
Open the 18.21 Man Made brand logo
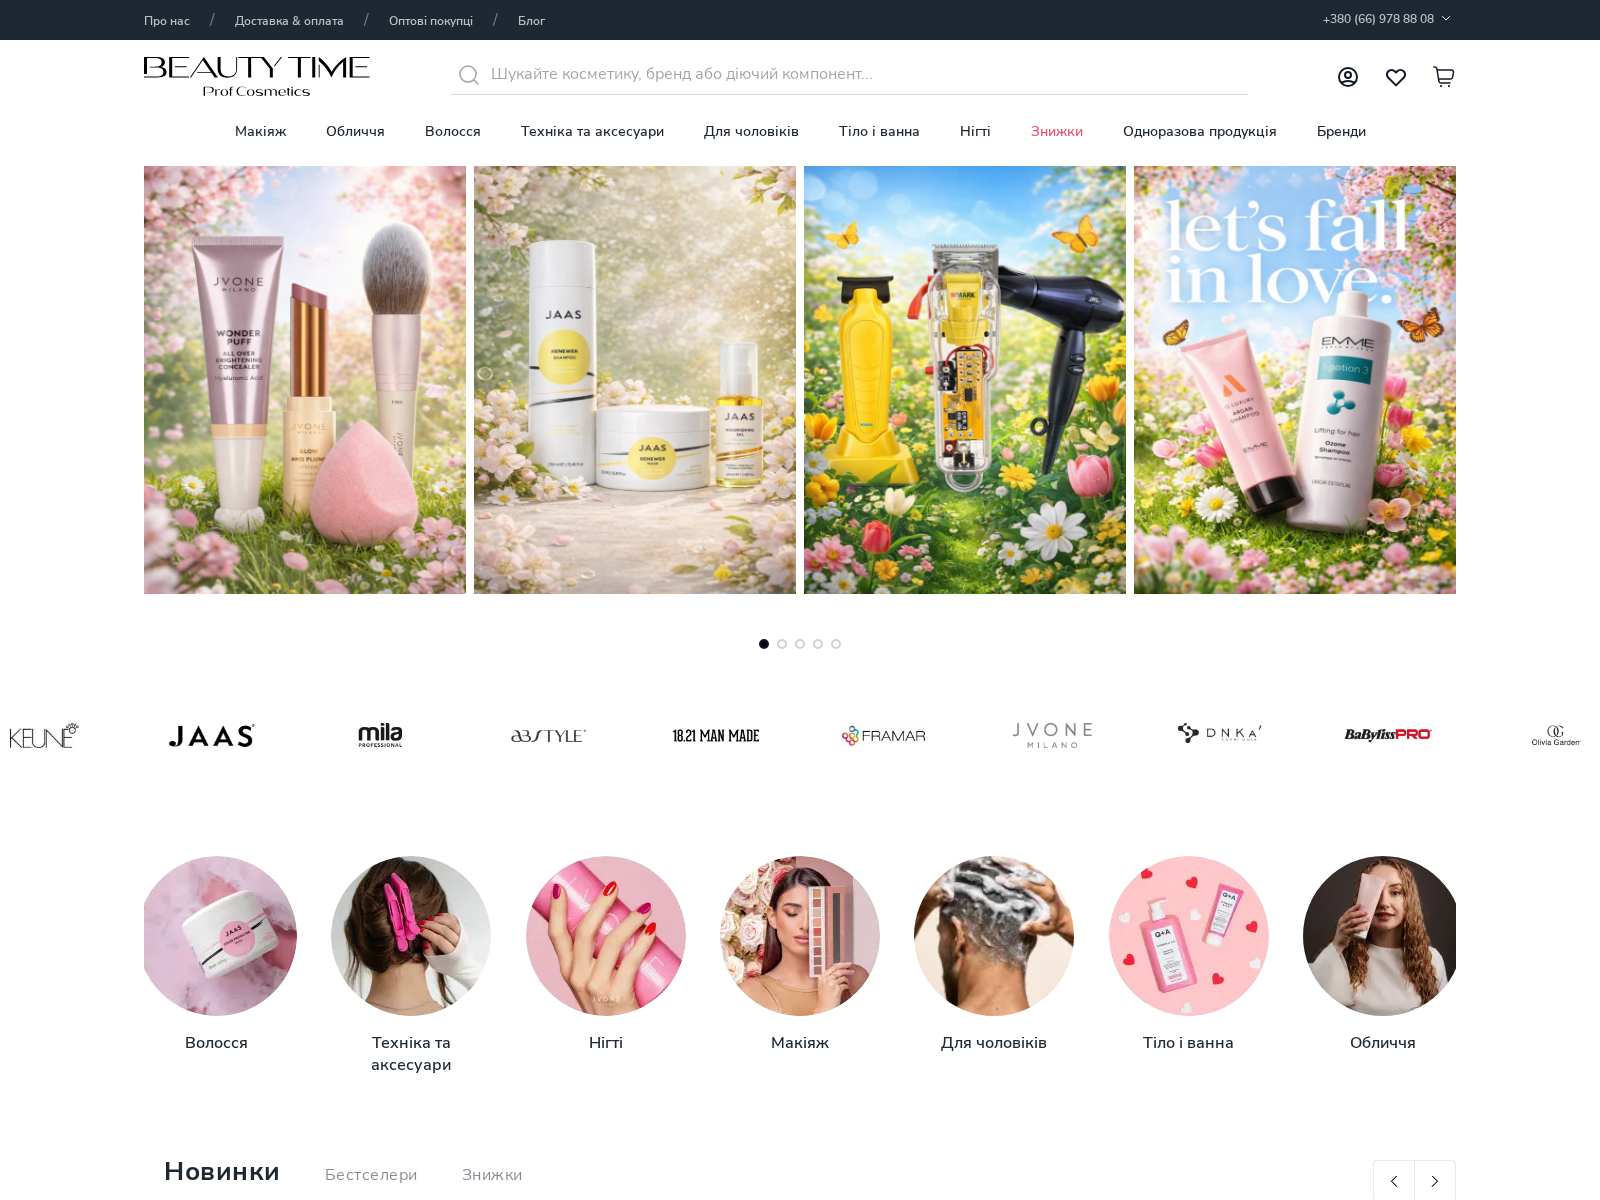coord(716,736)
